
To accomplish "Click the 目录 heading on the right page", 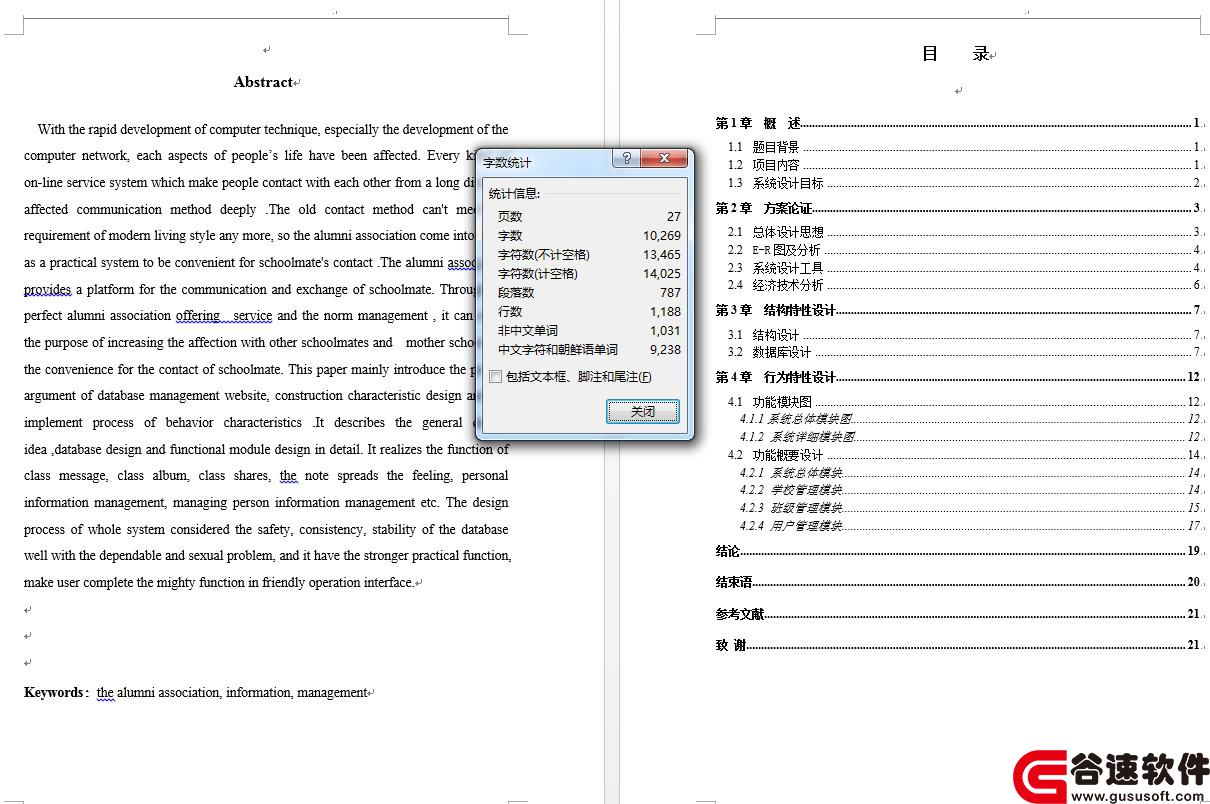I will pos(956,54).
